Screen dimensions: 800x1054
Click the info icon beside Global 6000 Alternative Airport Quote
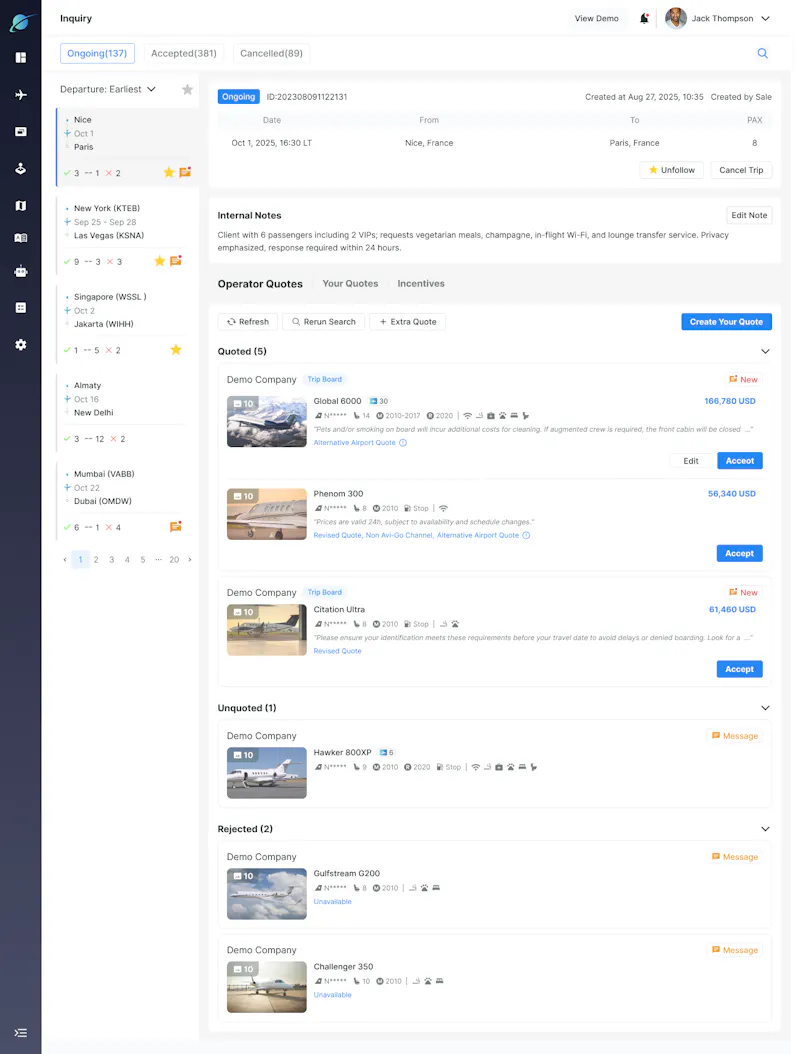click(403, 443)
